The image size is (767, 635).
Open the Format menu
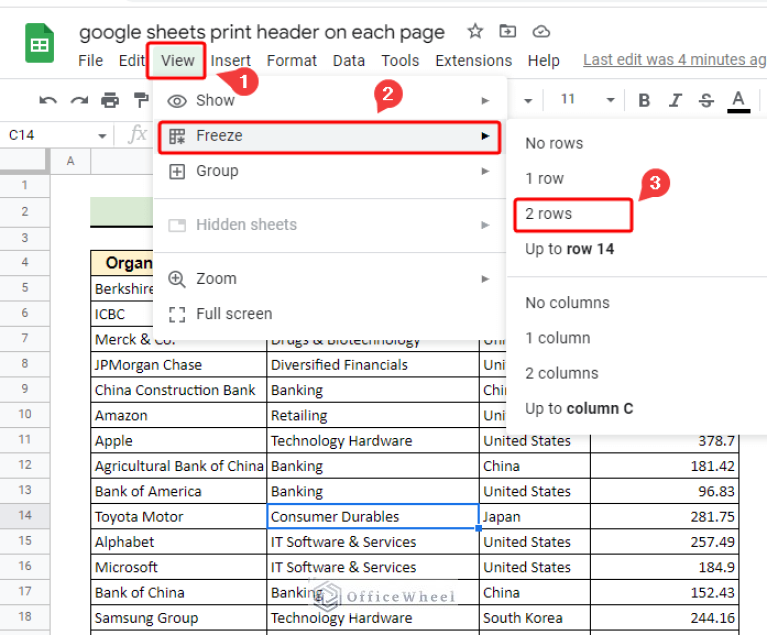click(x=292, y=61)
